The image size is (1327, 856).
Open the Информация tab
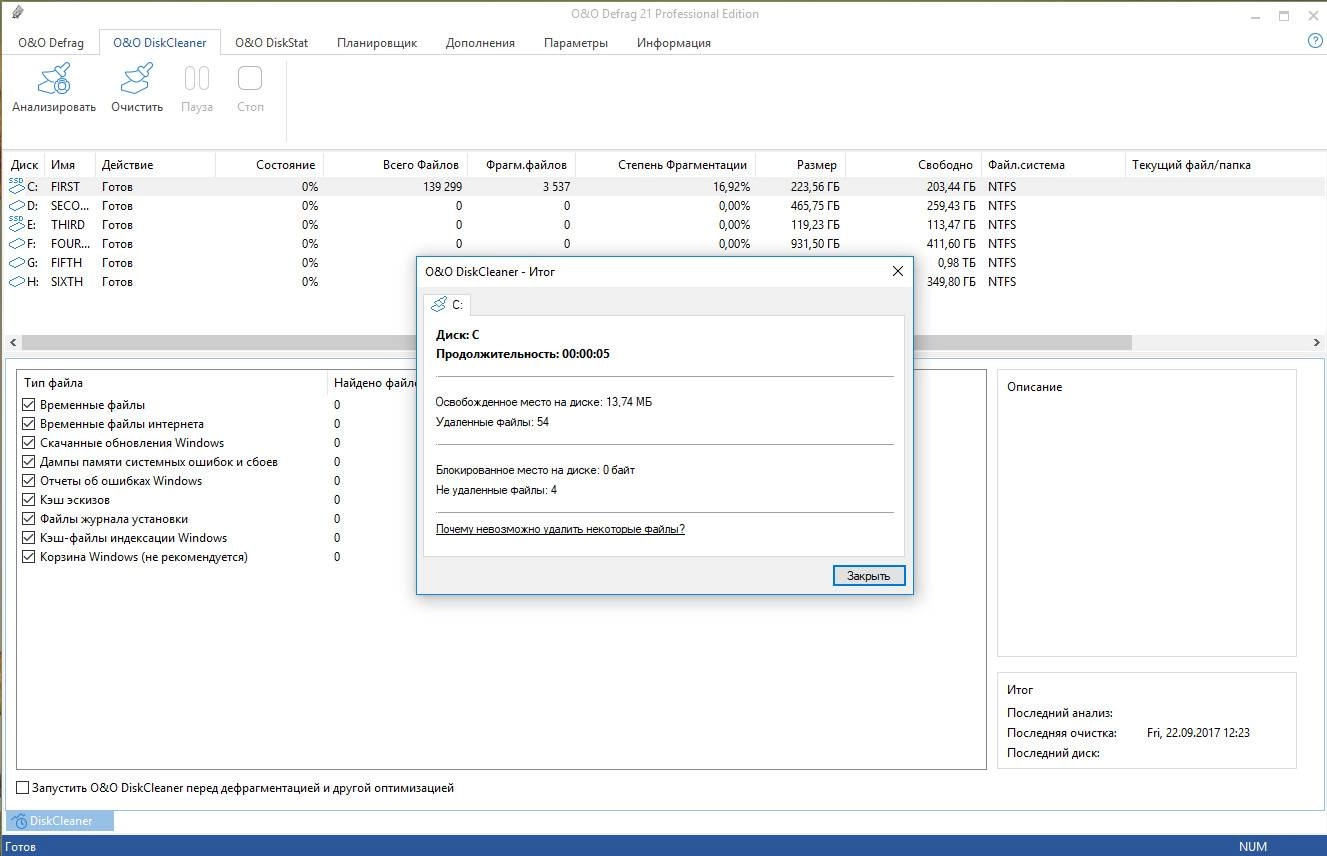[674, 43]
